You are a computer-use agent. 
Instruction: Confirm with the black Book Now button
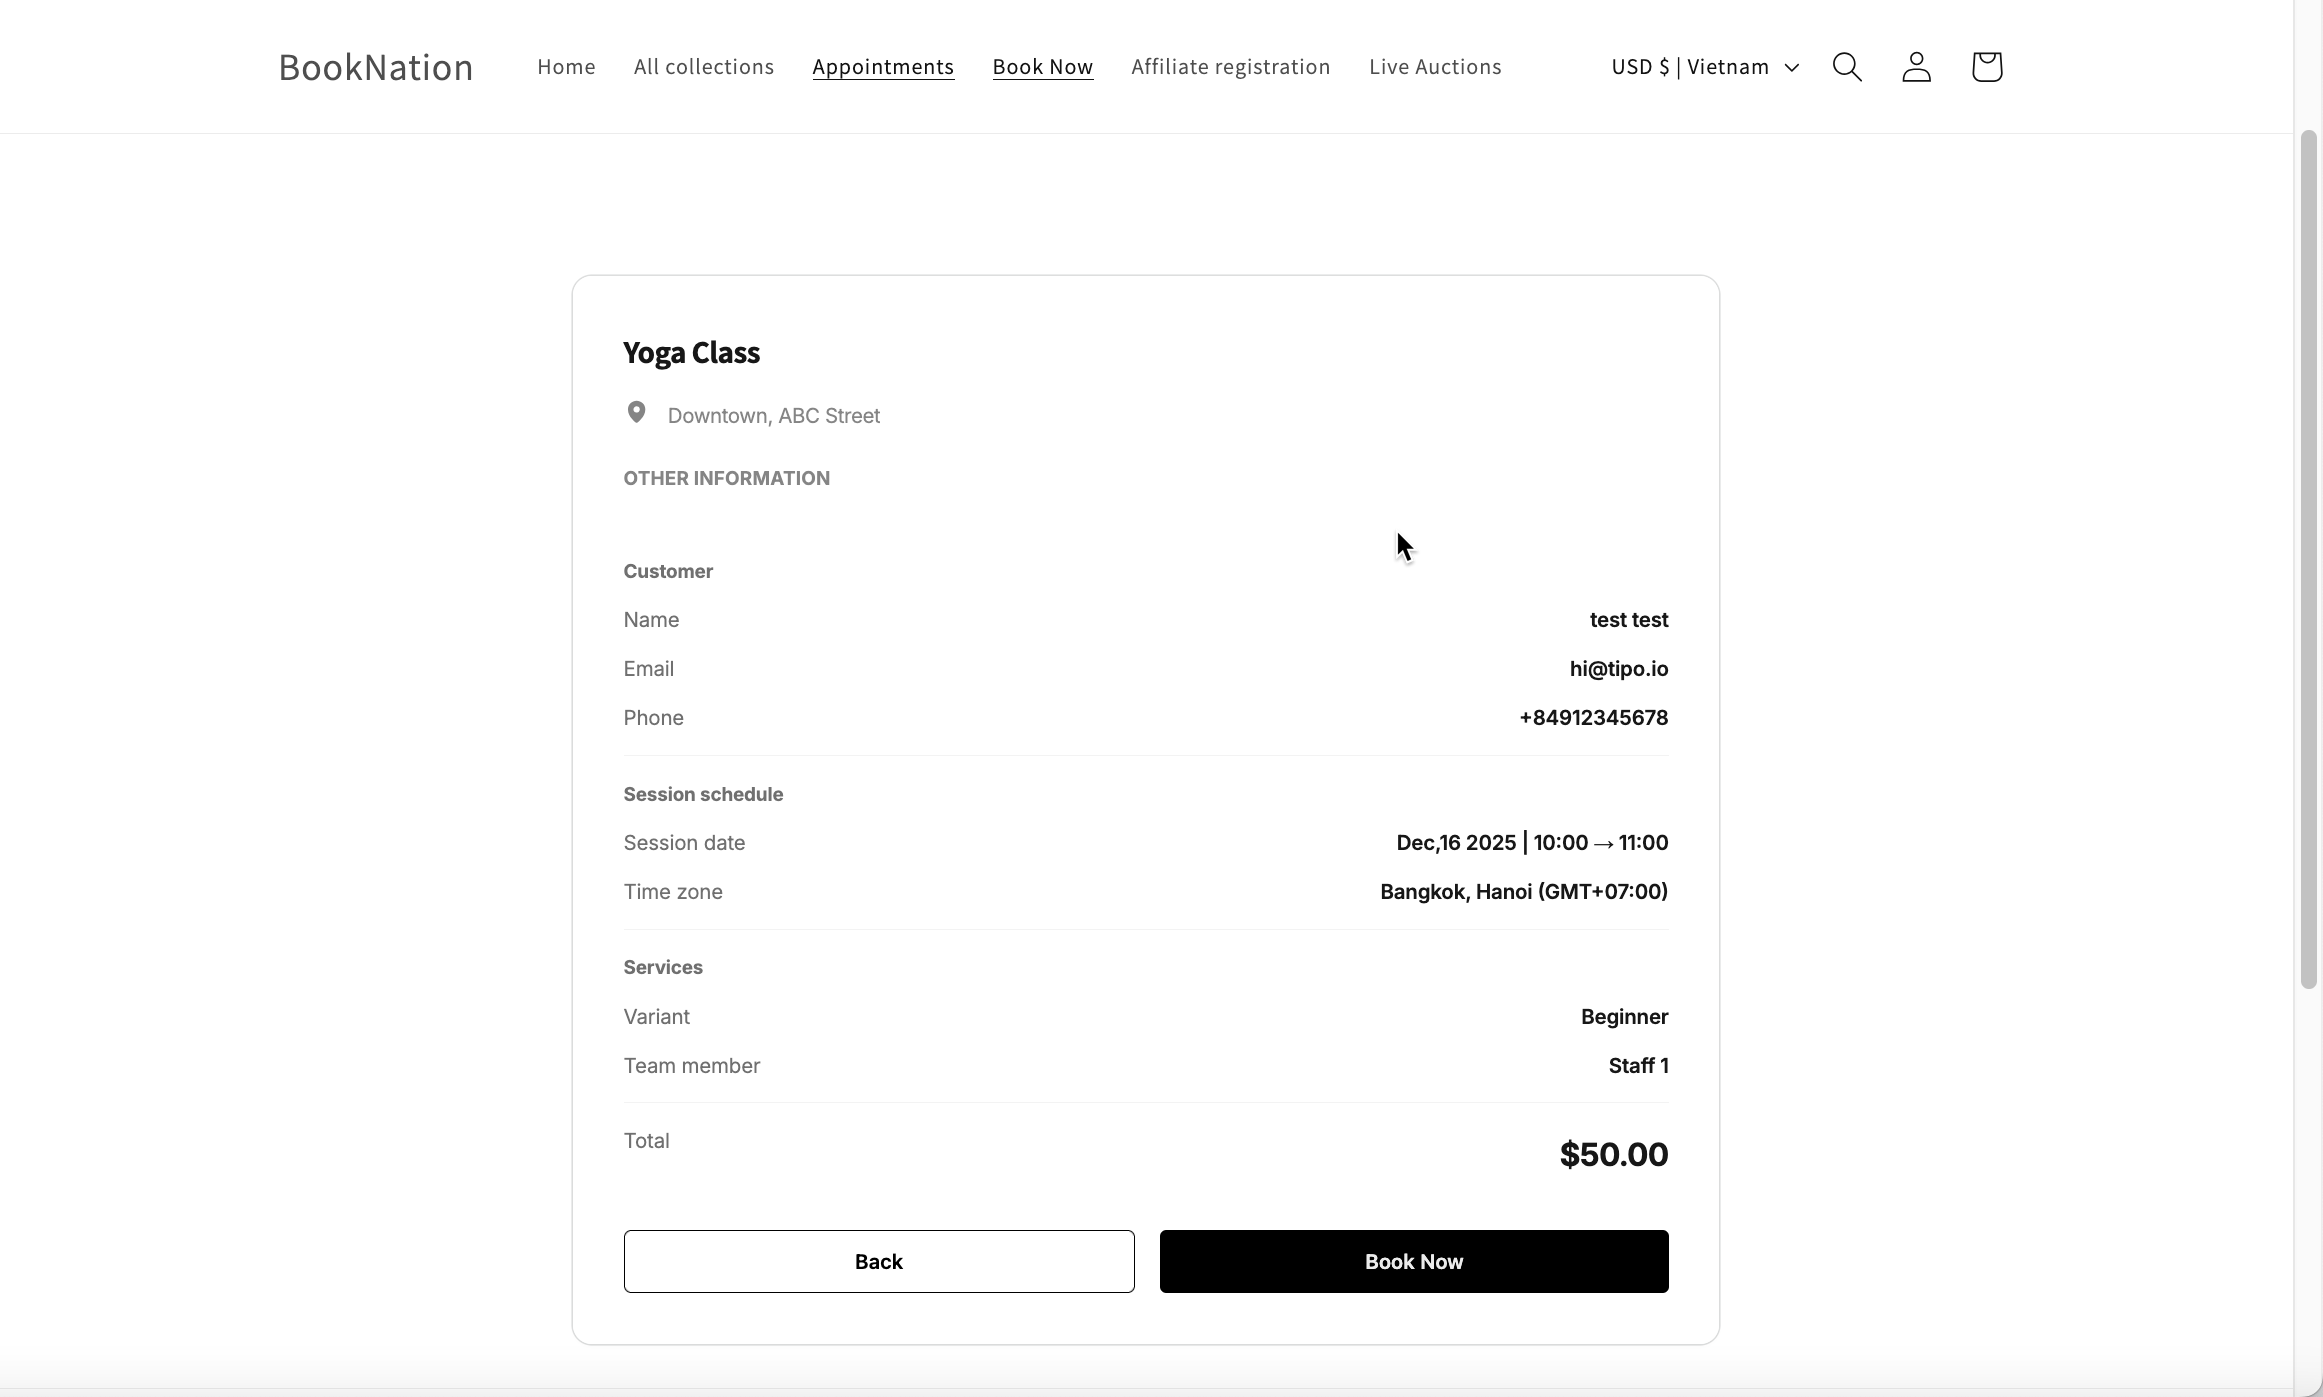click(x=1414, y=1261)
